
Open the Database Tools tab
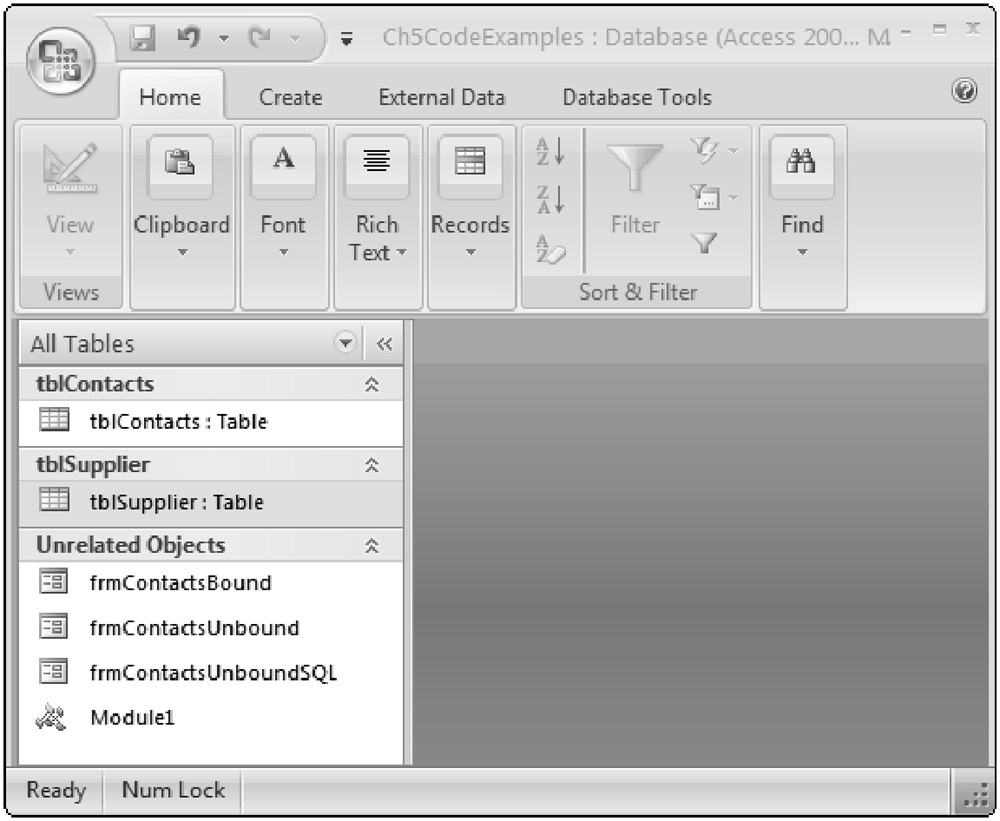(637, 98)
